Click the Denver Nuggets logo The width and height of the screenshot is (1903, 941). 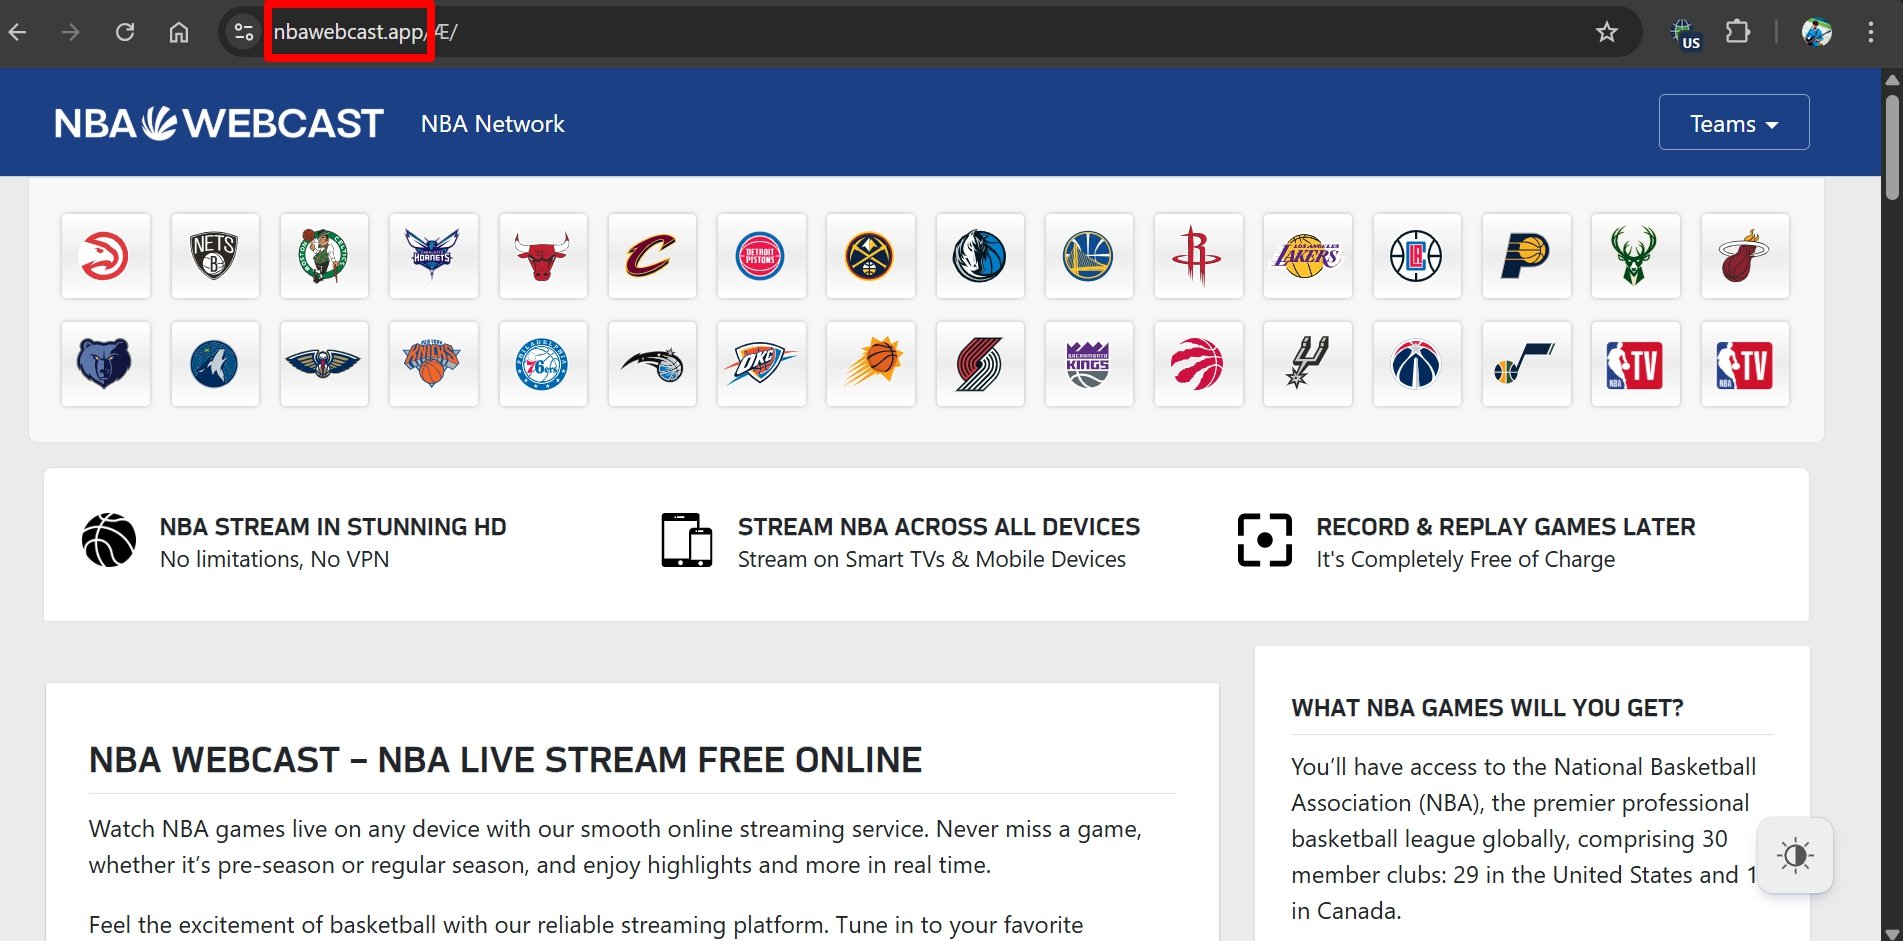coord(870,256)
